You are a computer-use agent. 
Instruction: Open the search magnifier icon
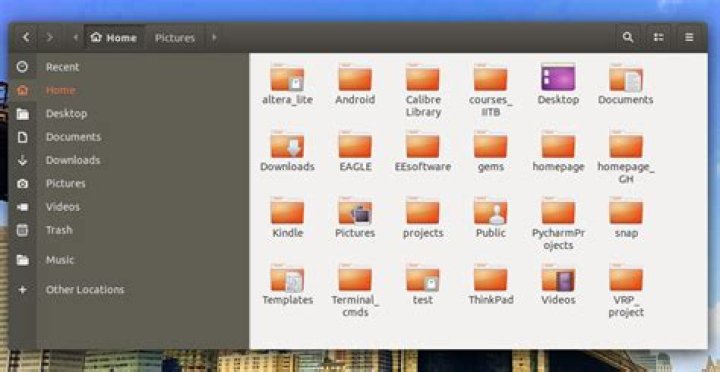628,38
